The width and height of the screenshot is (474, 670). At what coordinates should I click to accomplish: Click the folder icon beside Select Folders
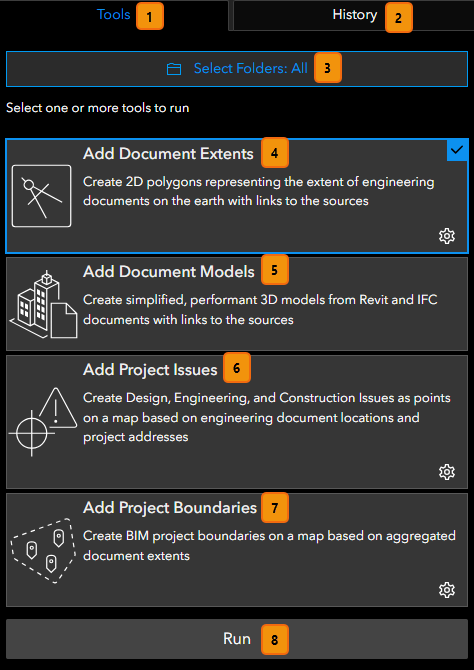(174, 69)
